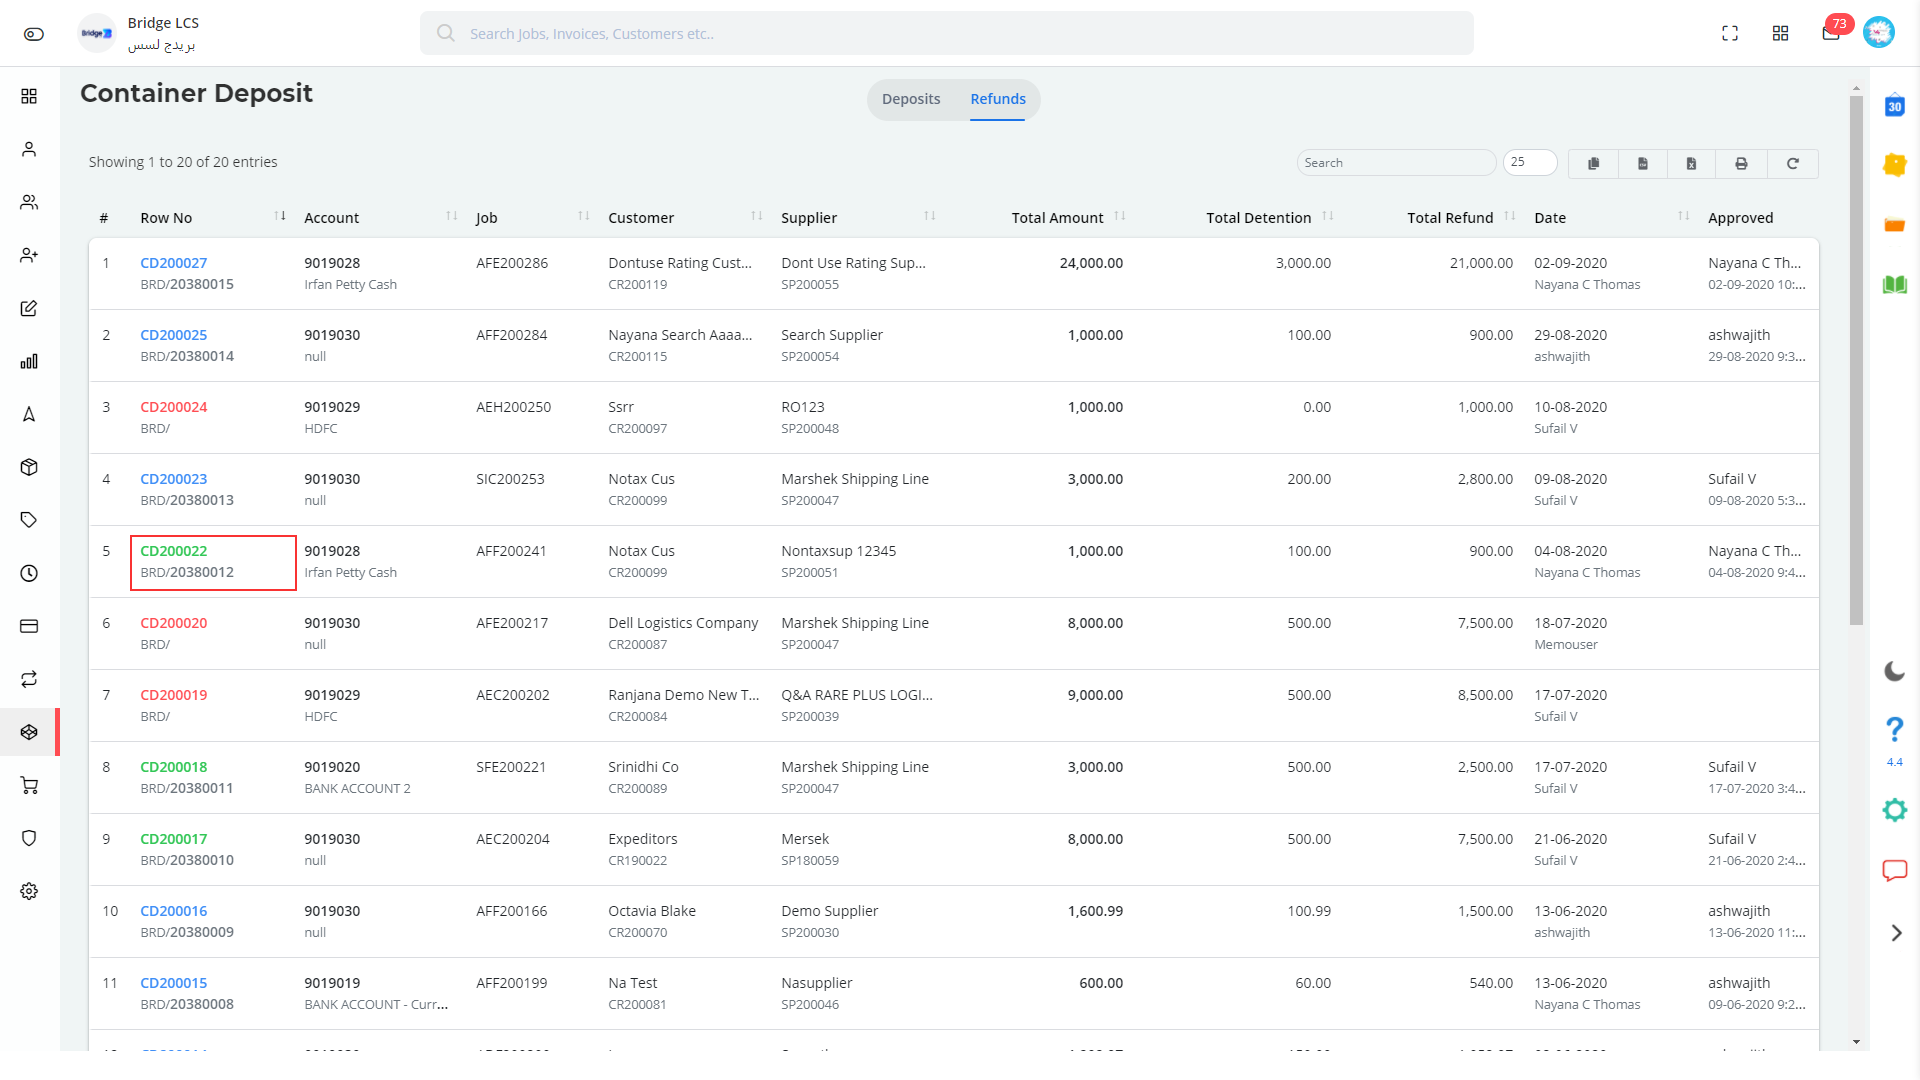Open the repeat arrows sidebar icon
This screenshot has height=1080, width=1920.
29,679
